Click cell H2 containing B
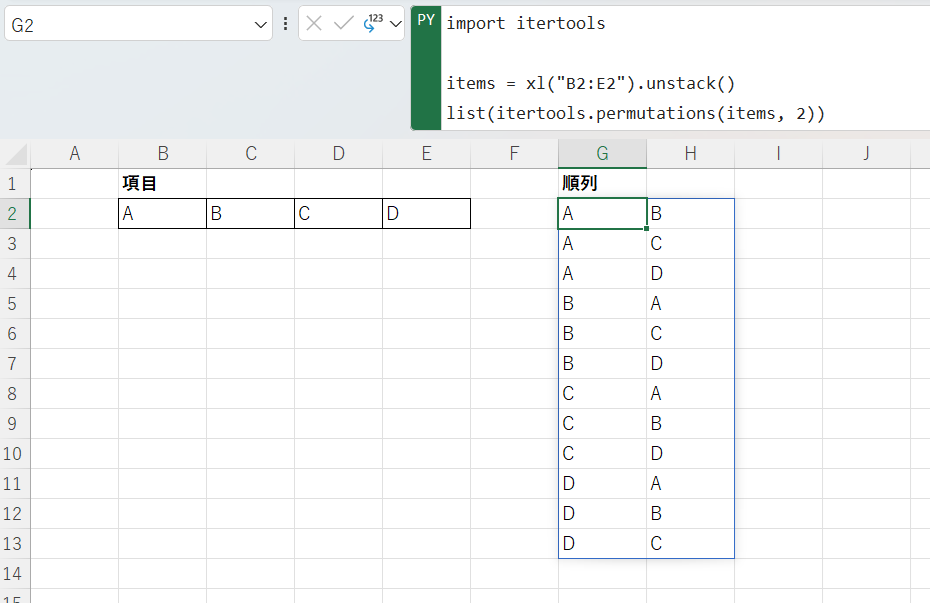Viewport: 930px width, 603px height. (x=690, y=213)
